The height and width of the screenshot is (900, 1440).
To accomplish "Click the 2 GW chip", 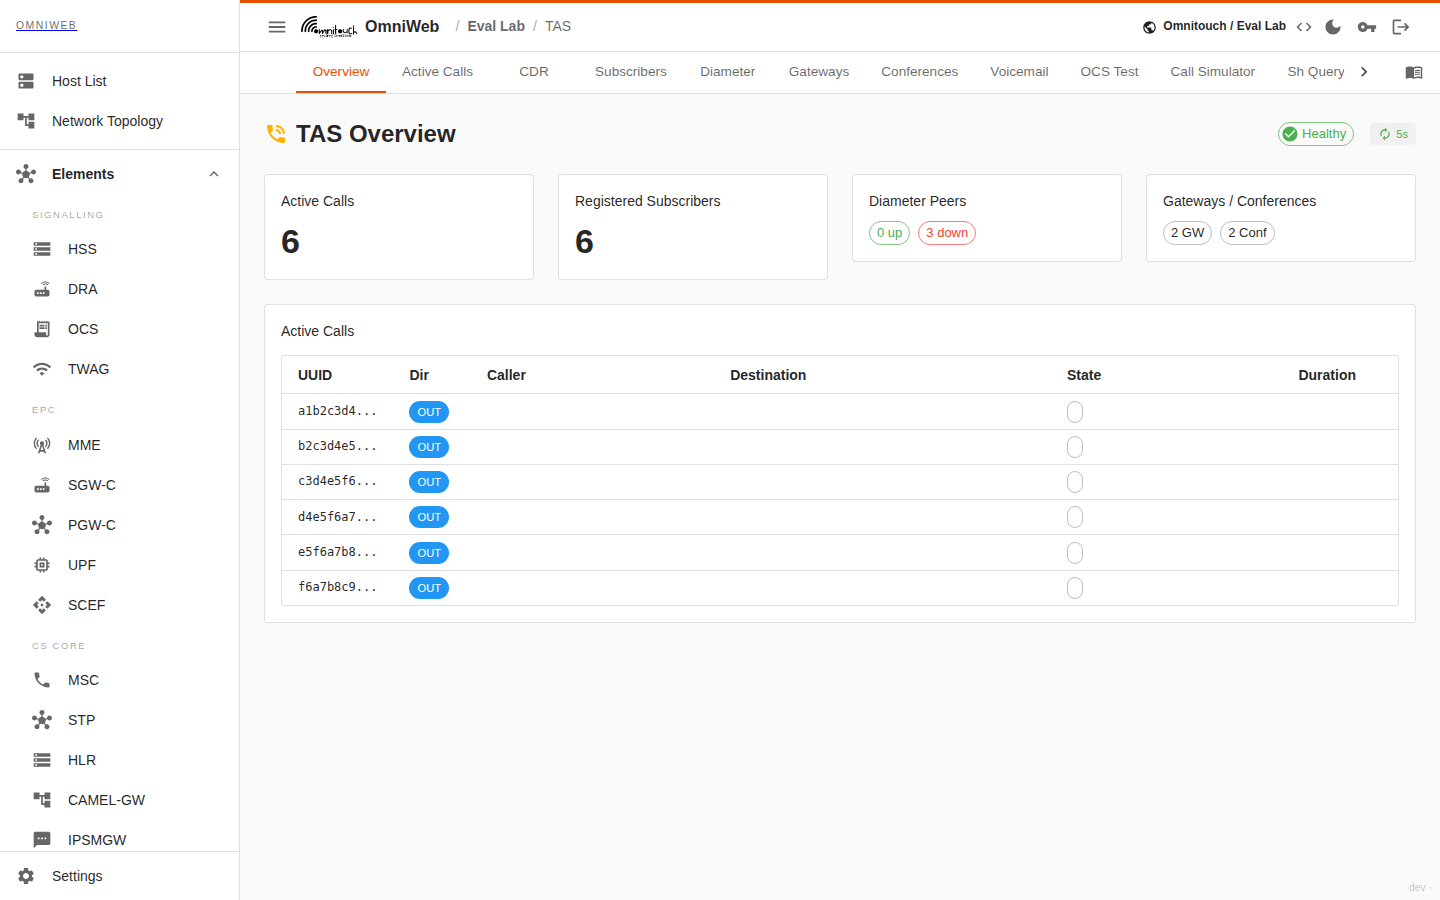I will (x=1187, y=233).
